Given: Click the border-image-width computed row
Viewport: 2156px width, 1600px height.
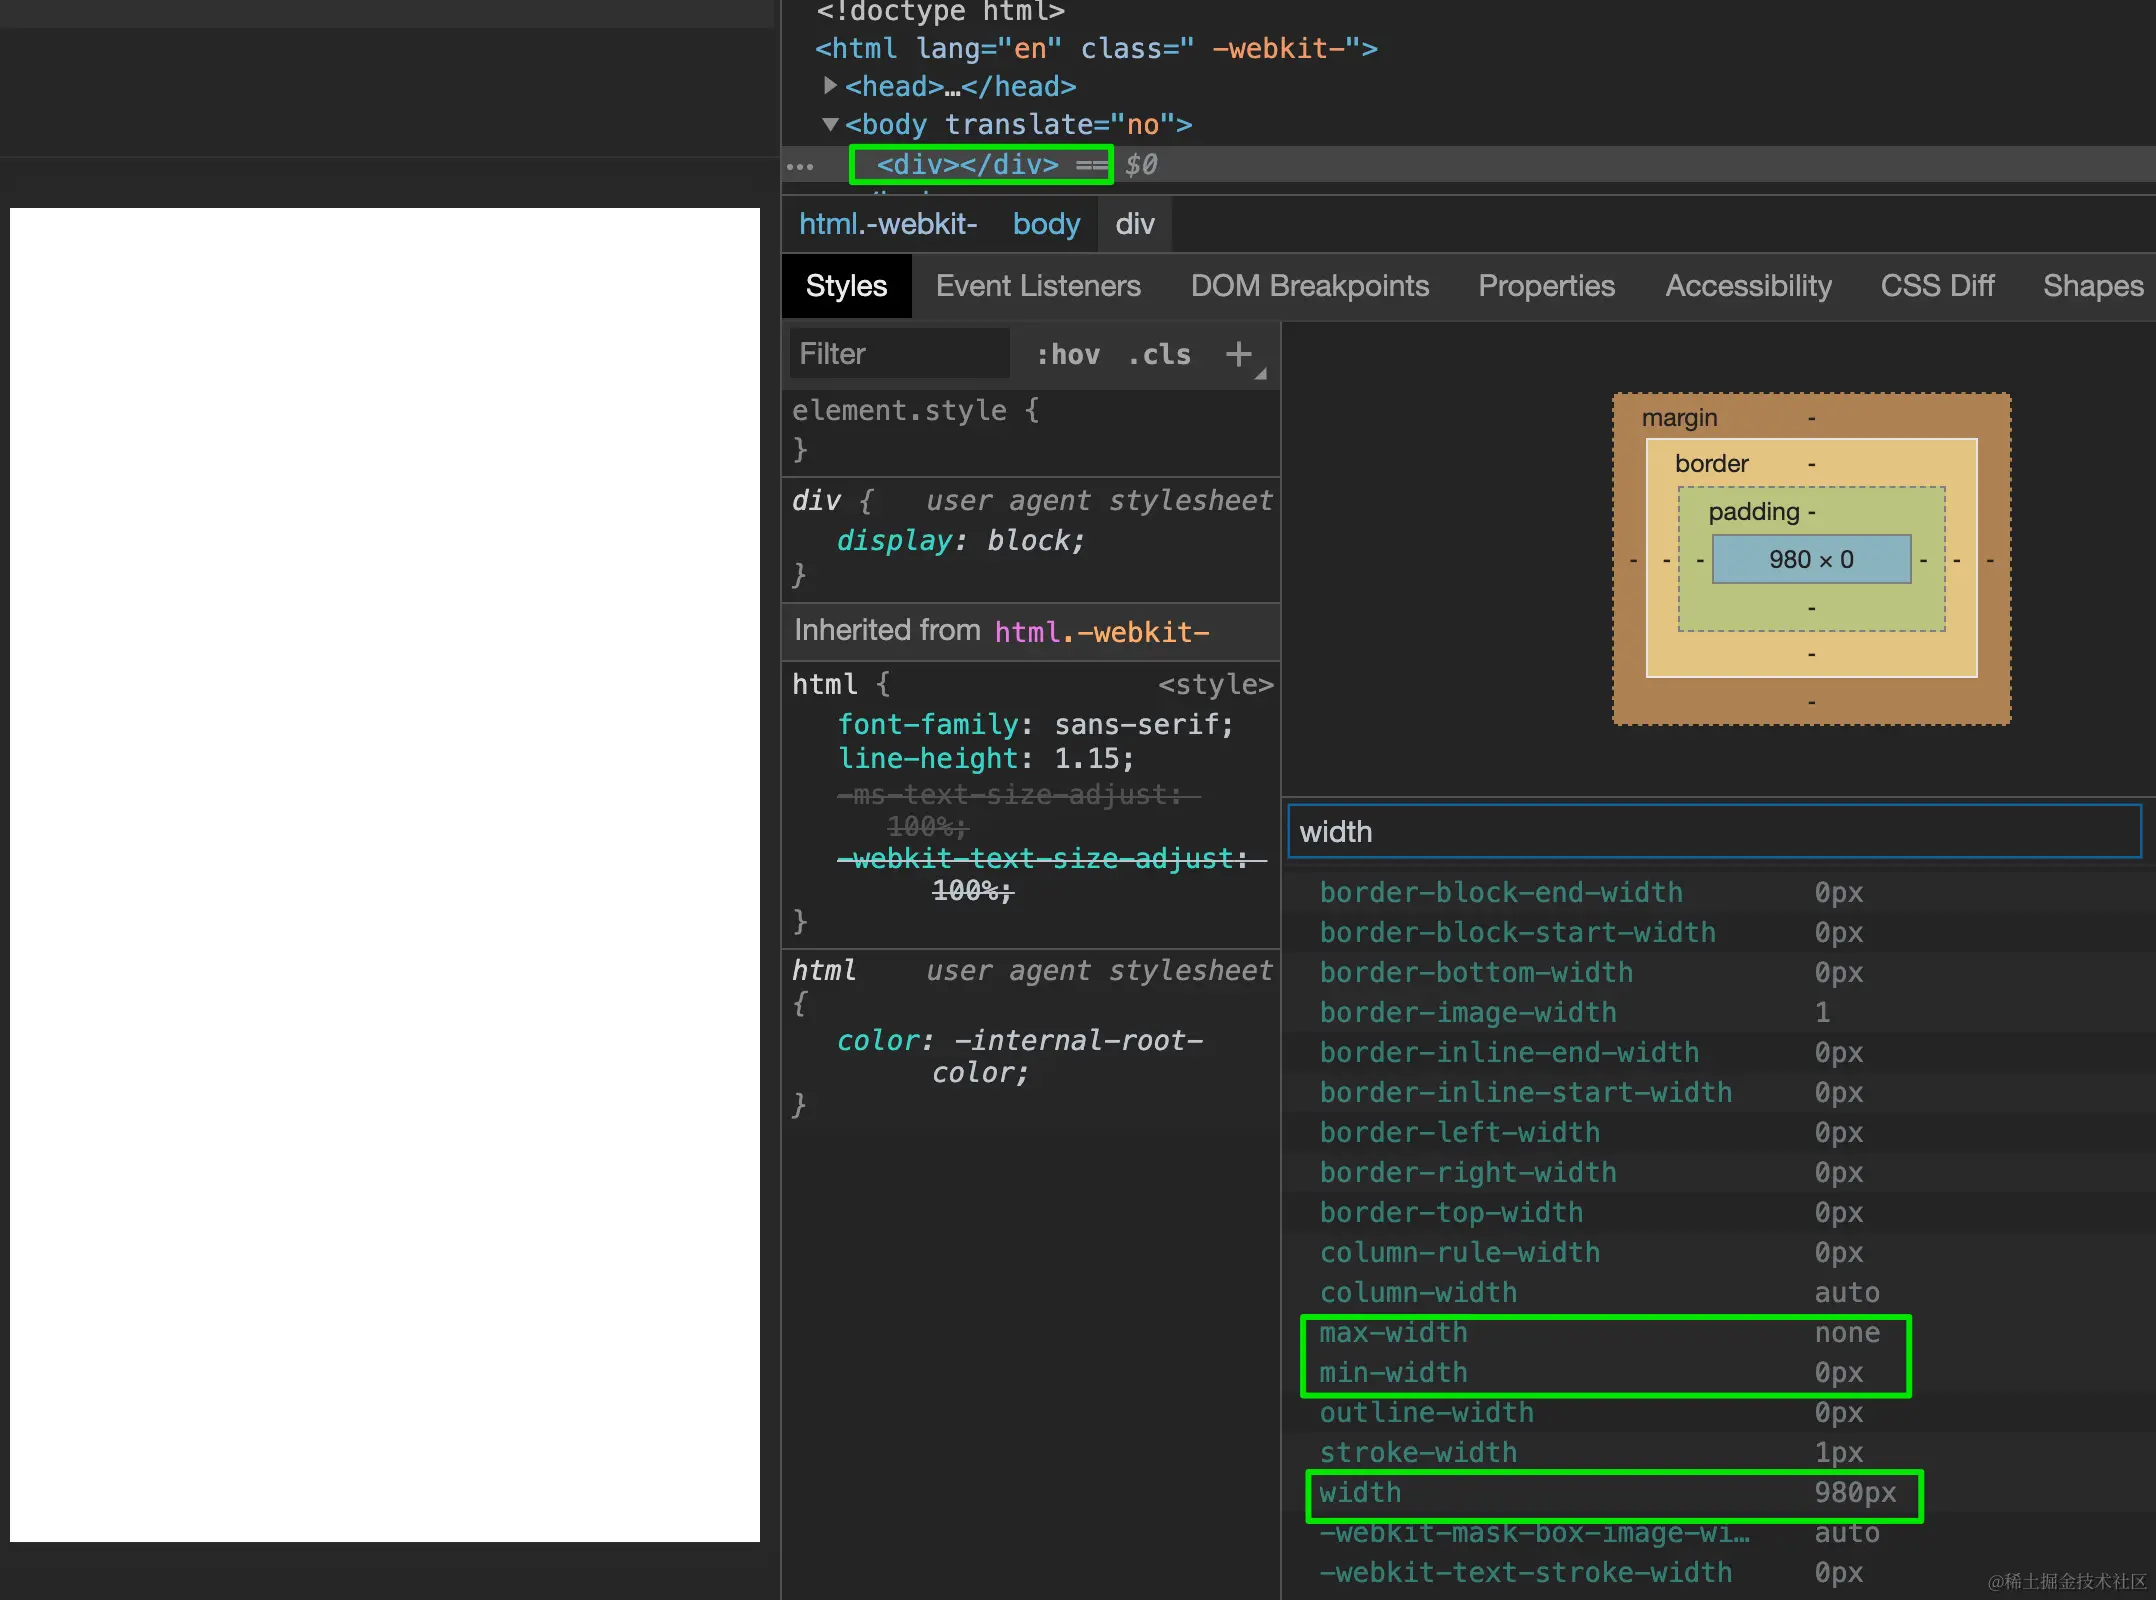Looking at the screenshot, I should [1718, 1012].
